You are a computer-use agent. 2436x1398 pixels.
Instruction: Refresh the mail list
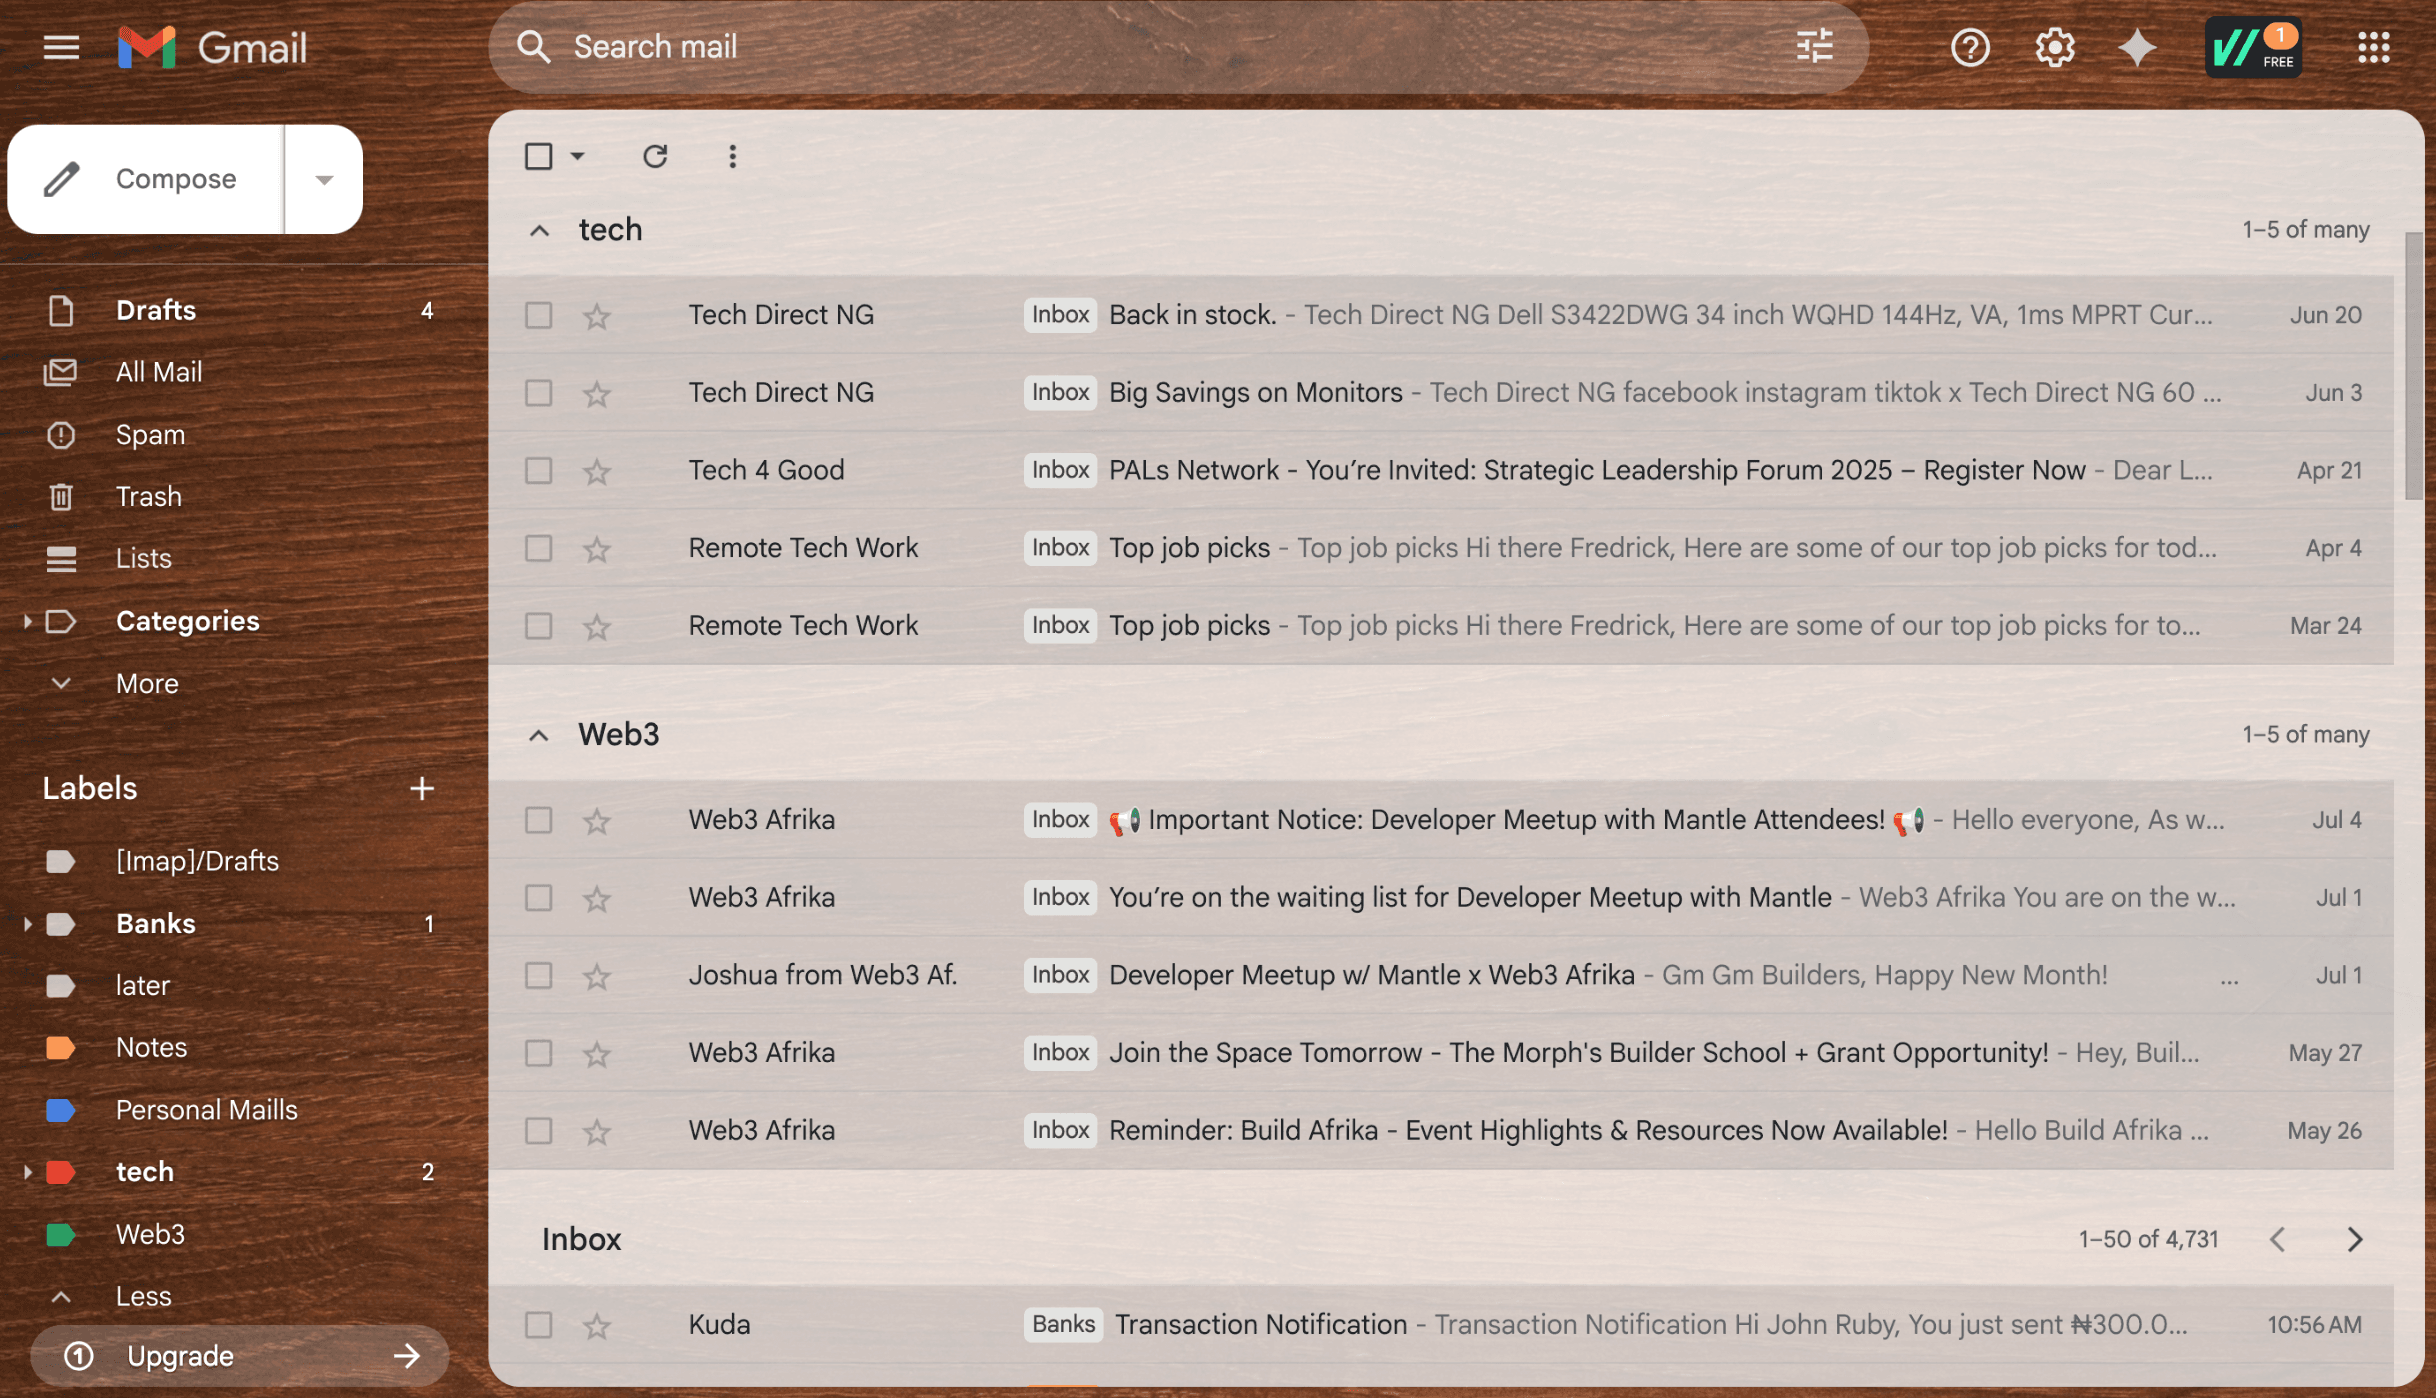click(x=655, y=156)
